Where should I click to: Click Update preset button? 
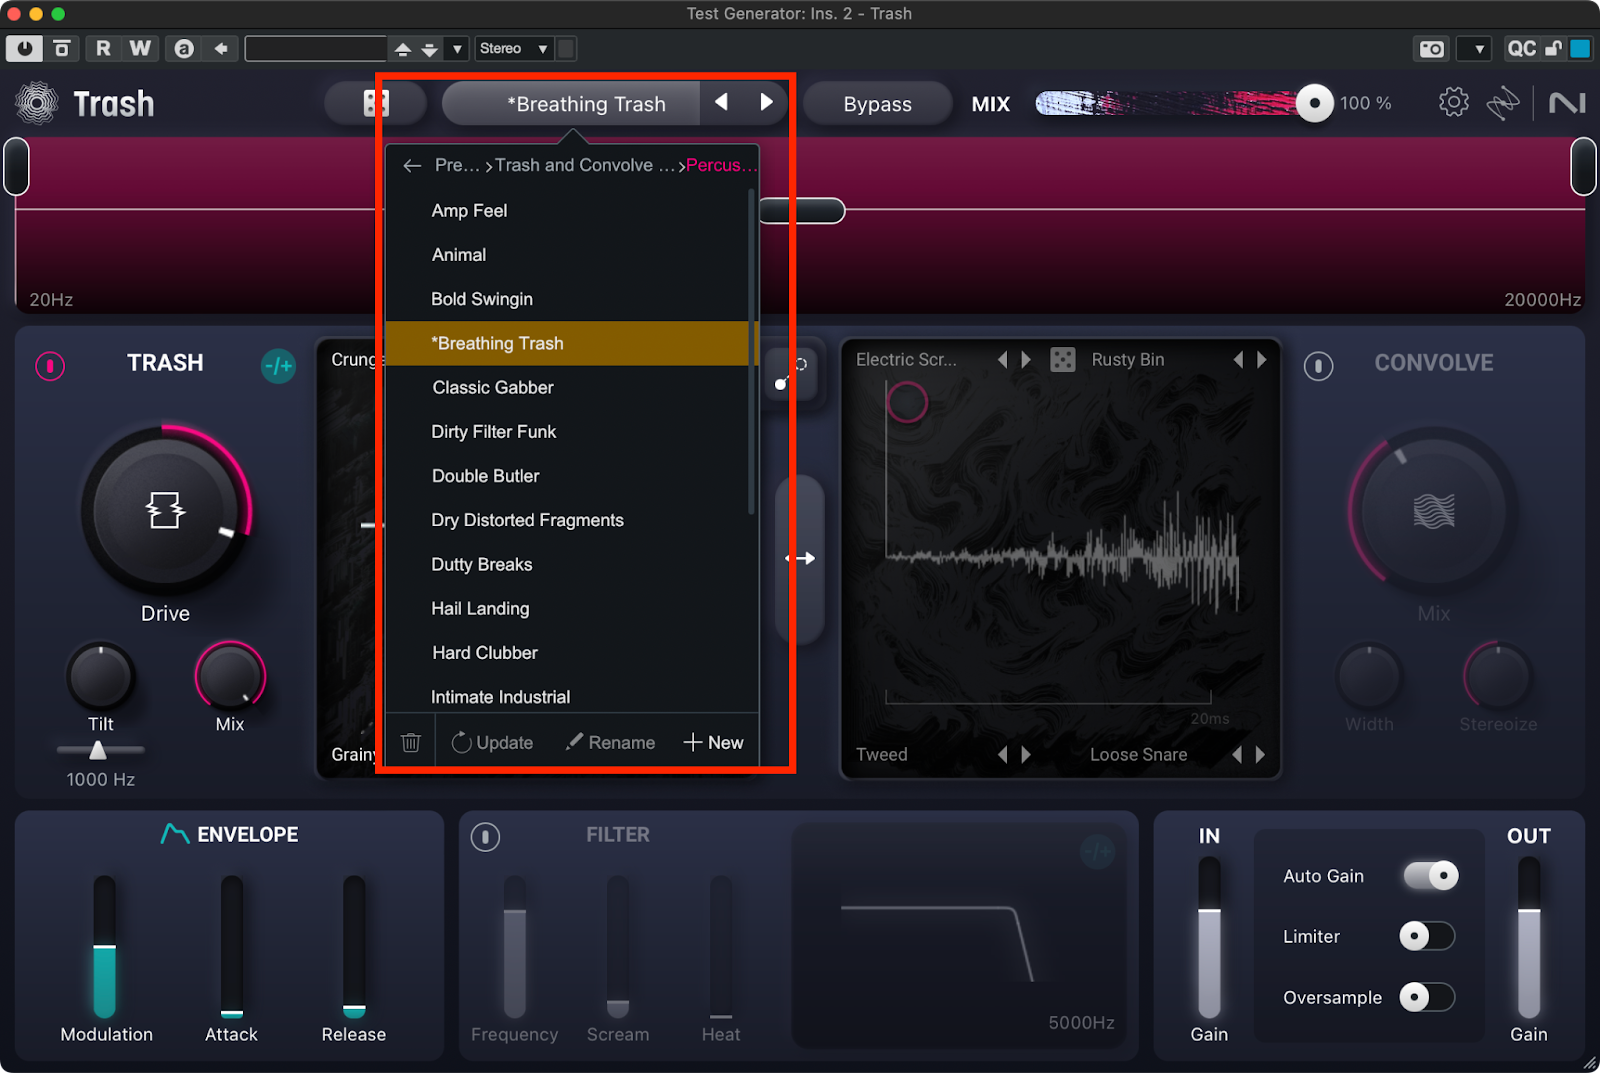(x=492, y=742)
